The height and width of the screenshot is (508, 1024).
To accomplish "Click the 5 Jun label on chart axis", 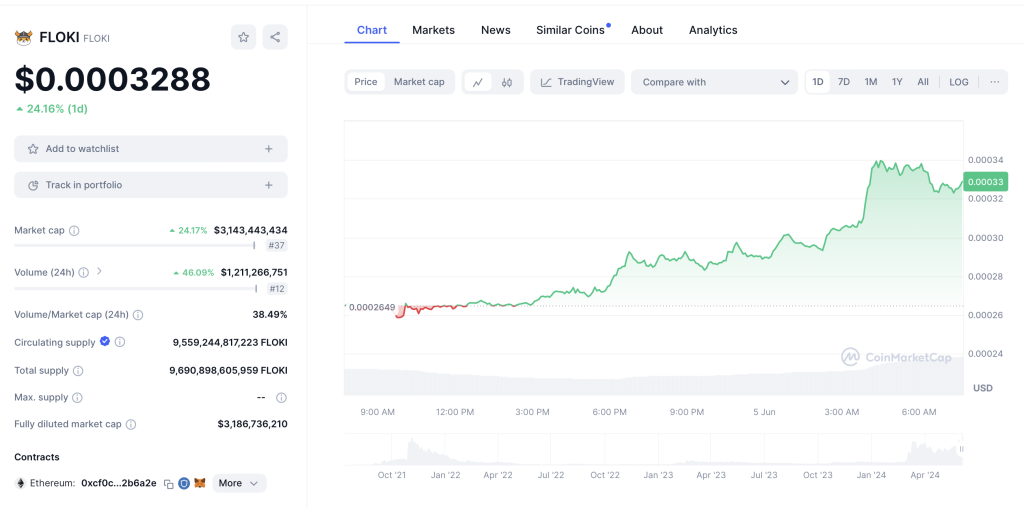I will click(764, 412).
